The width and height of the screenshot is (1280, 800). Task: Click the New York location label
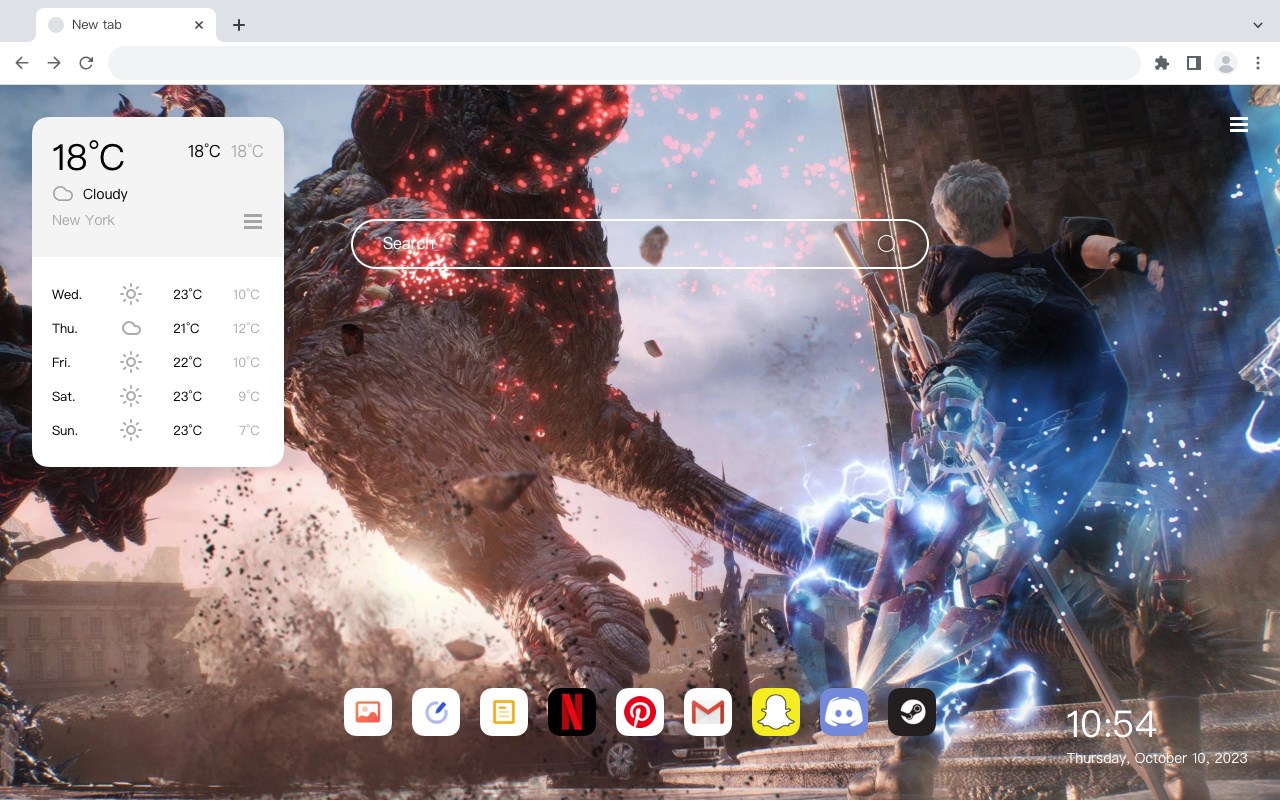tap(83, 220)
